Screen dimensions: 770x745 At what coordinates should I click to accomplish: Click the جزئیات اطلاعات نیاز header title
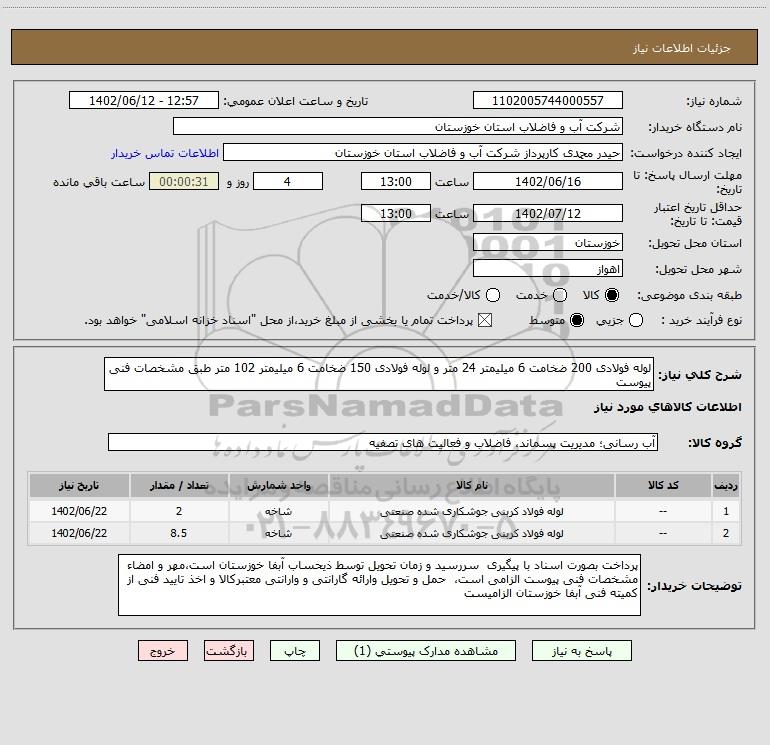(682, 48)
